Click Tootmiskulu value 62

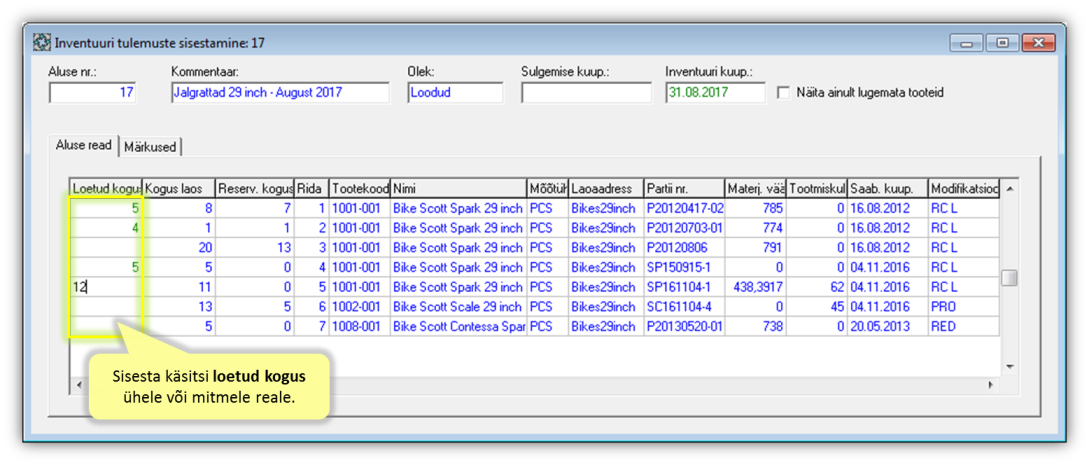pos(817,286)
